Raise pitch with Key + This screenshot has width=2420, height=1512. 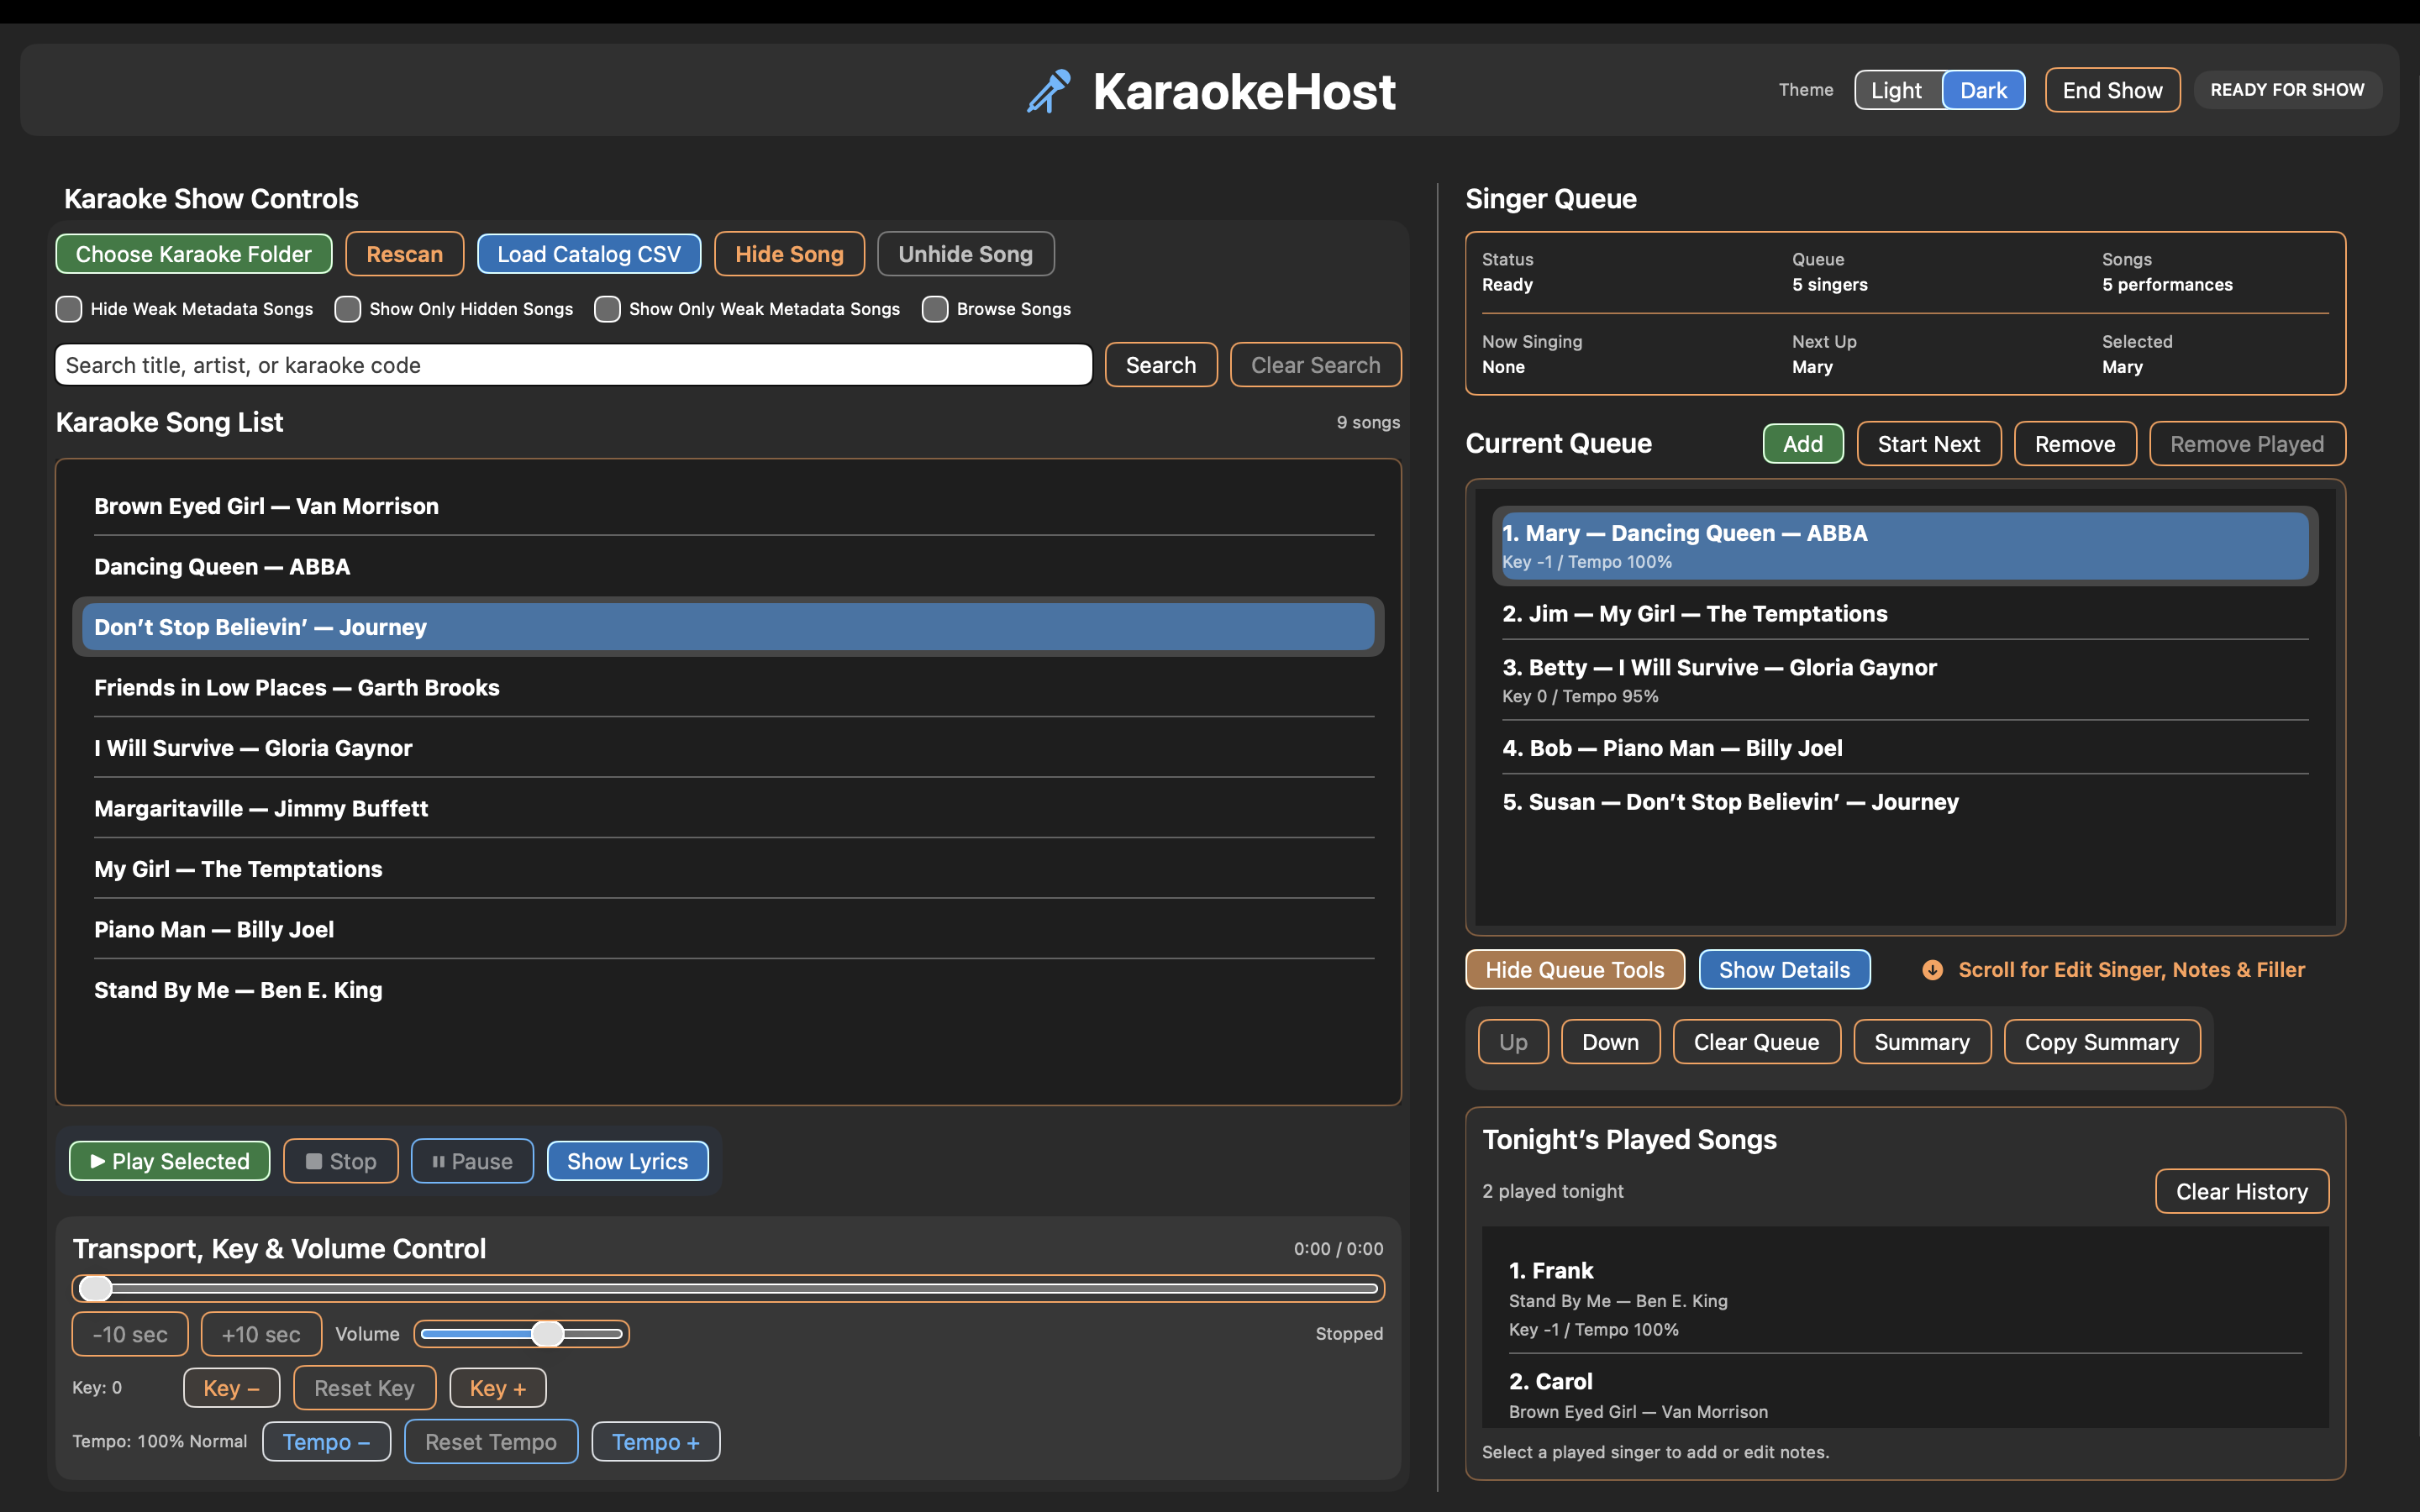click(x=498, y=1388)
